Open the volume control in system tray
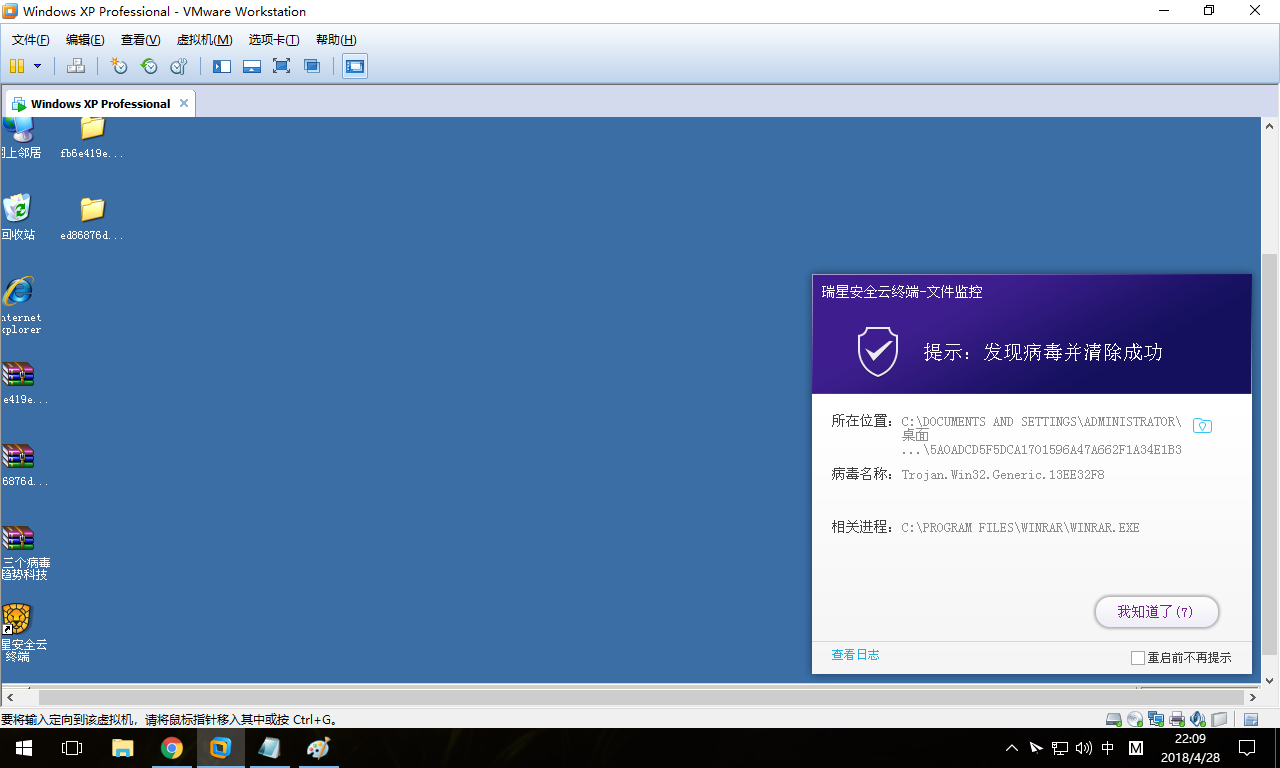Image resolution: width=1280 pixels, height=768 pixels. pyautogui.click(x=1084, y=748)
